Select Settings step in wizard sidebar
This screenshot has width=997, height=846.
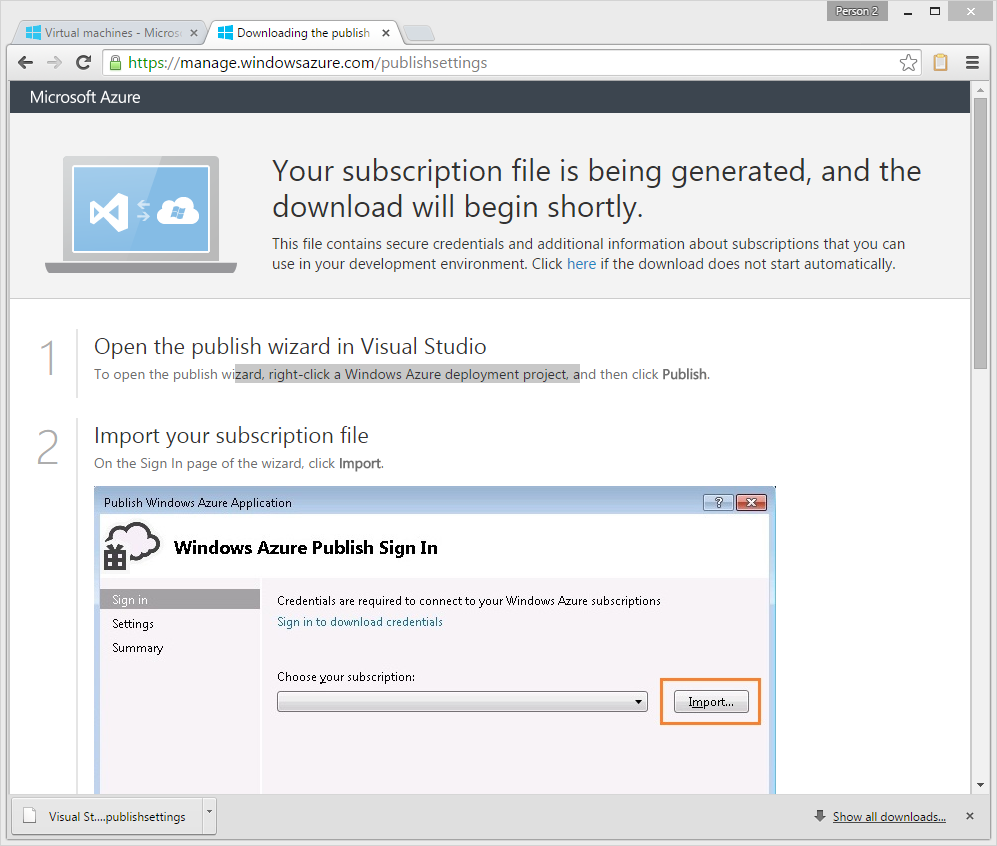pos(133,624)
